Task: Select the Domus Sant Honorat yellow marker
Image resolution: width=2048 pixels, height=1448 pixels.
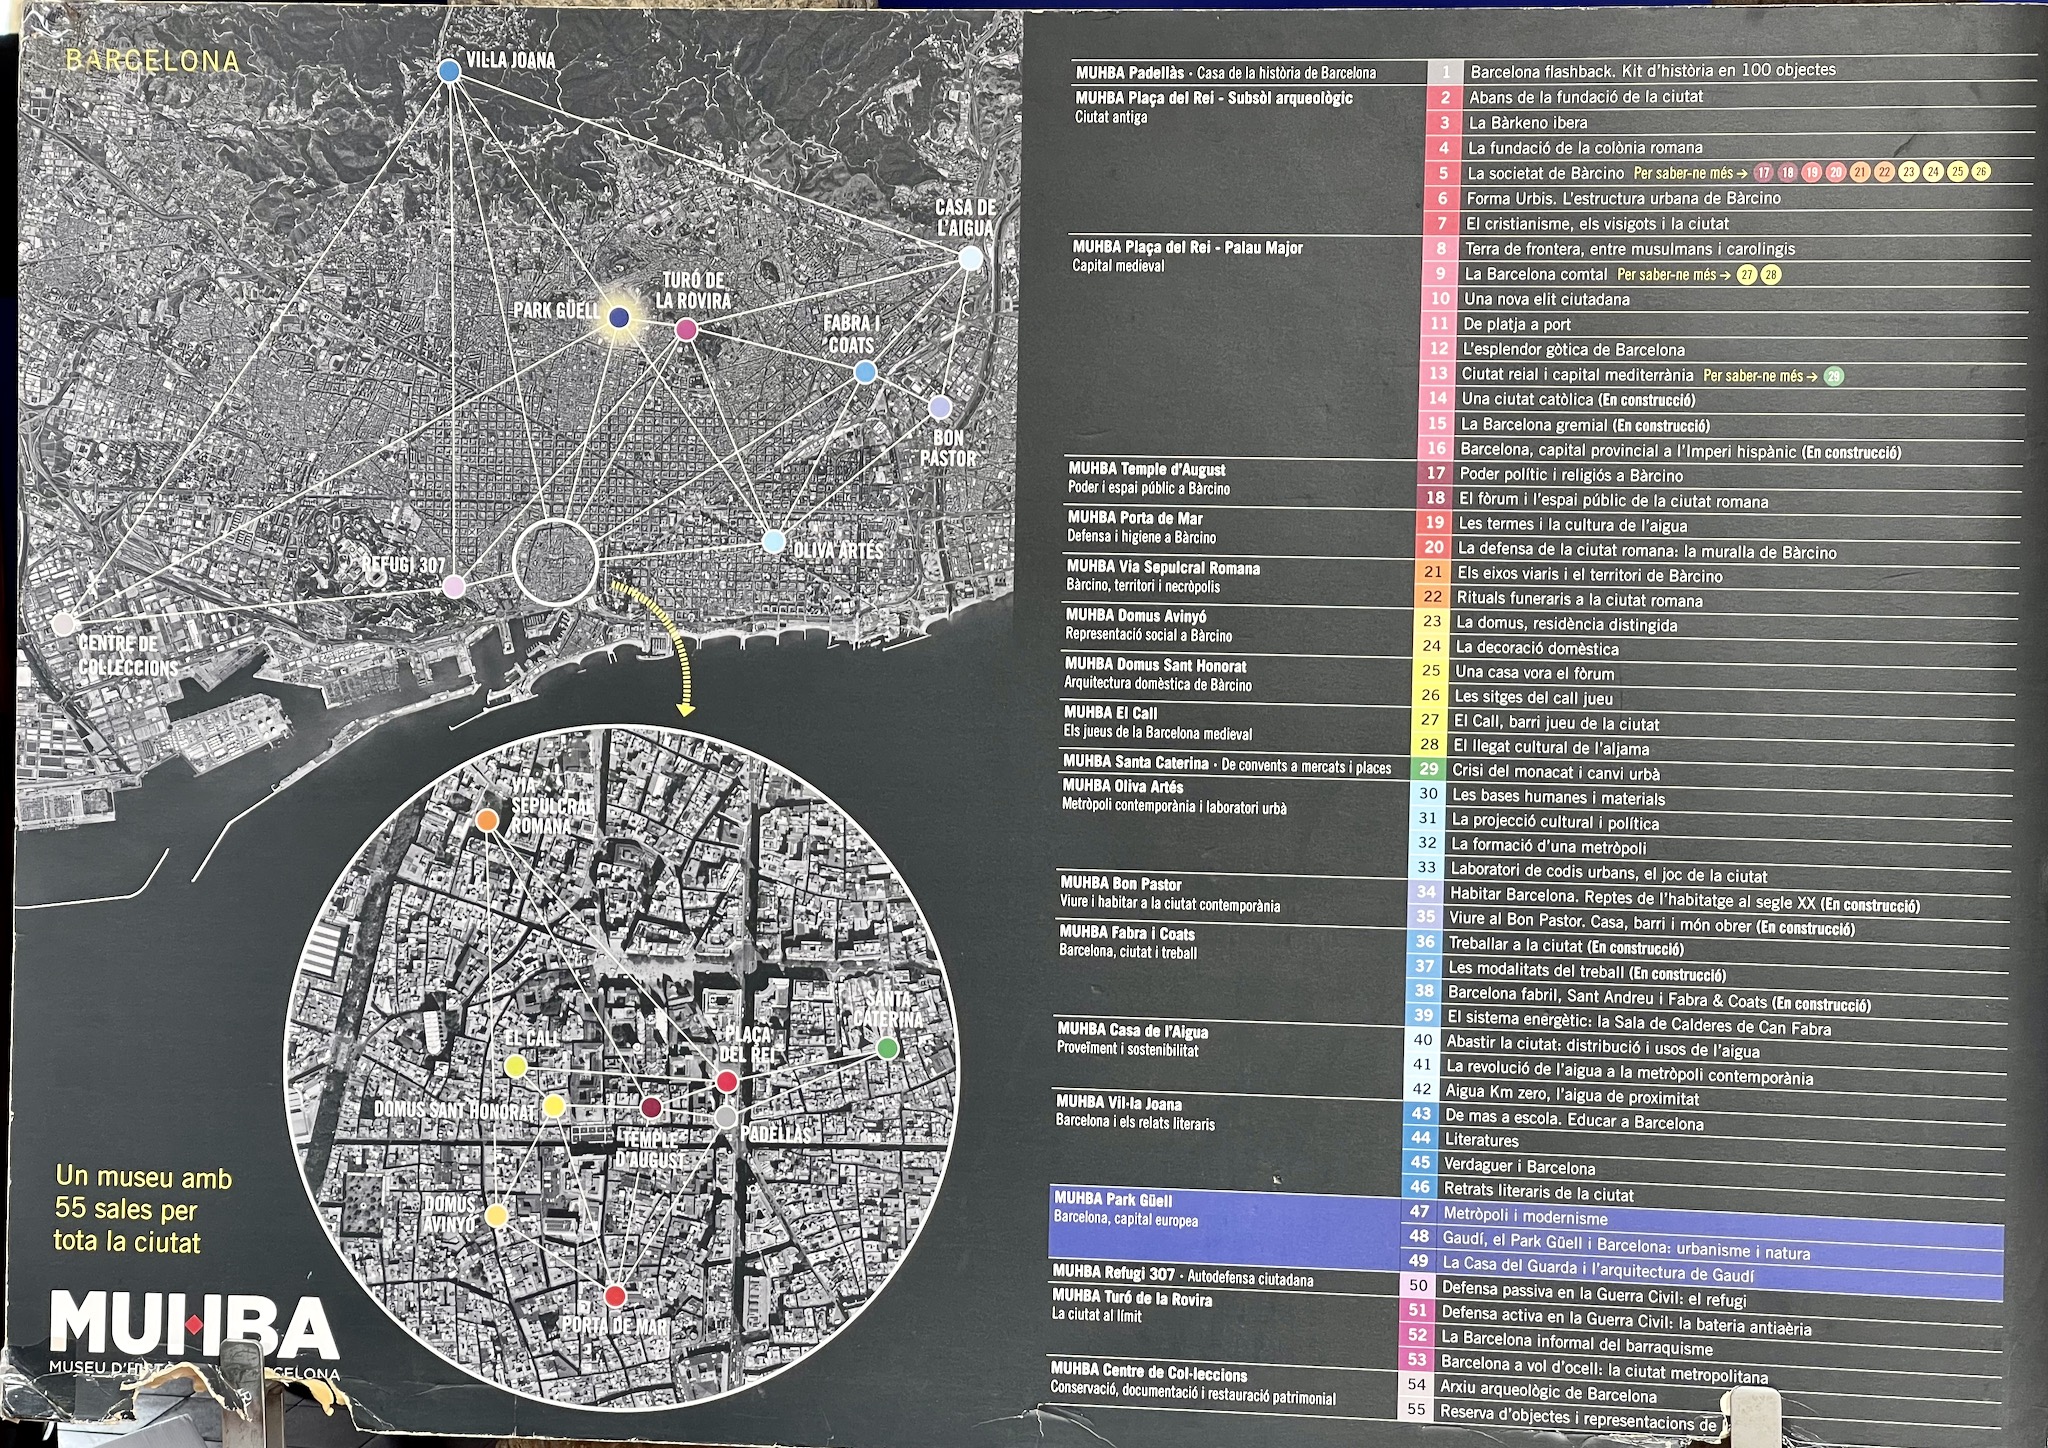Action: coord(553,1106)
